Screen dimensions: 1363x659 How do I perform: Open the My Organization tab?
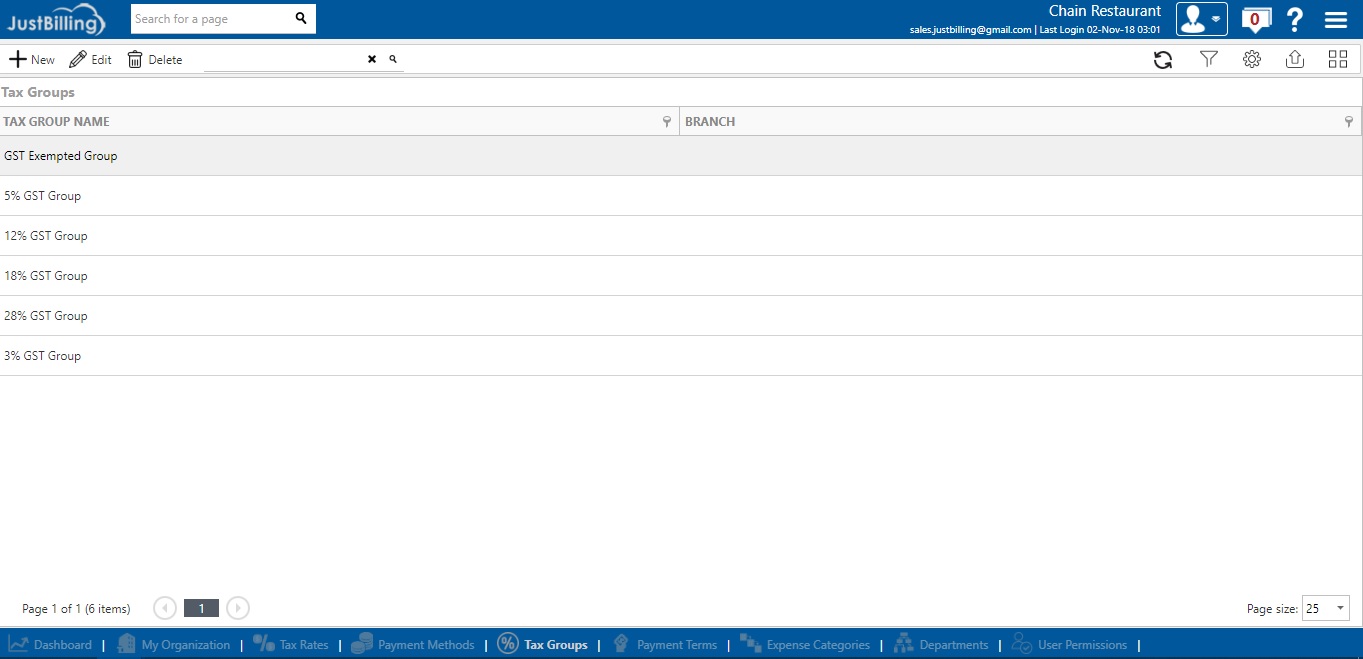[173, 645]
